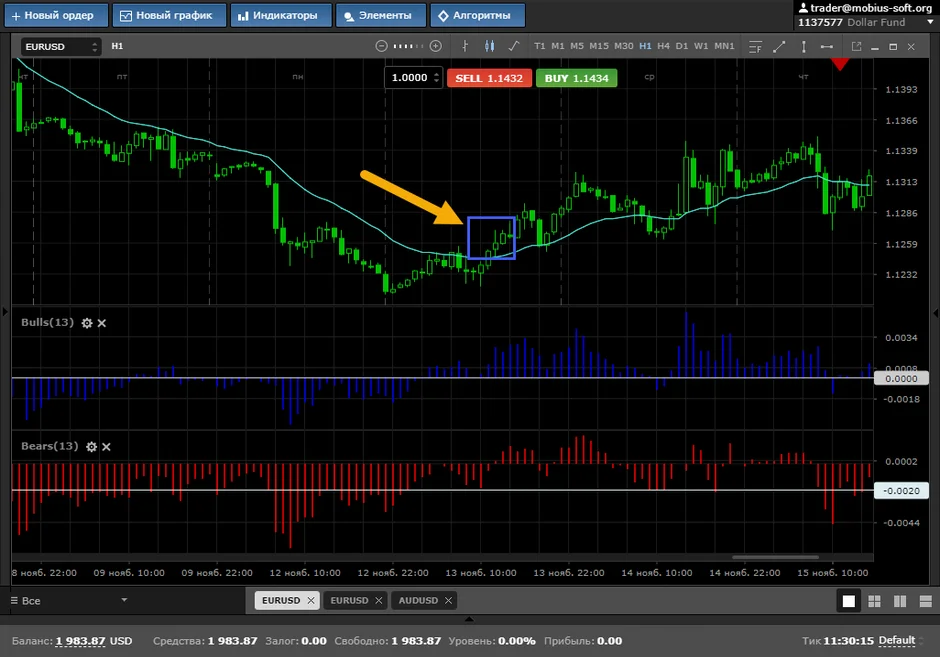The width and height of the screenshot is (940, 657).
Task: Detach chart into separate window
Action: [856, 47]
